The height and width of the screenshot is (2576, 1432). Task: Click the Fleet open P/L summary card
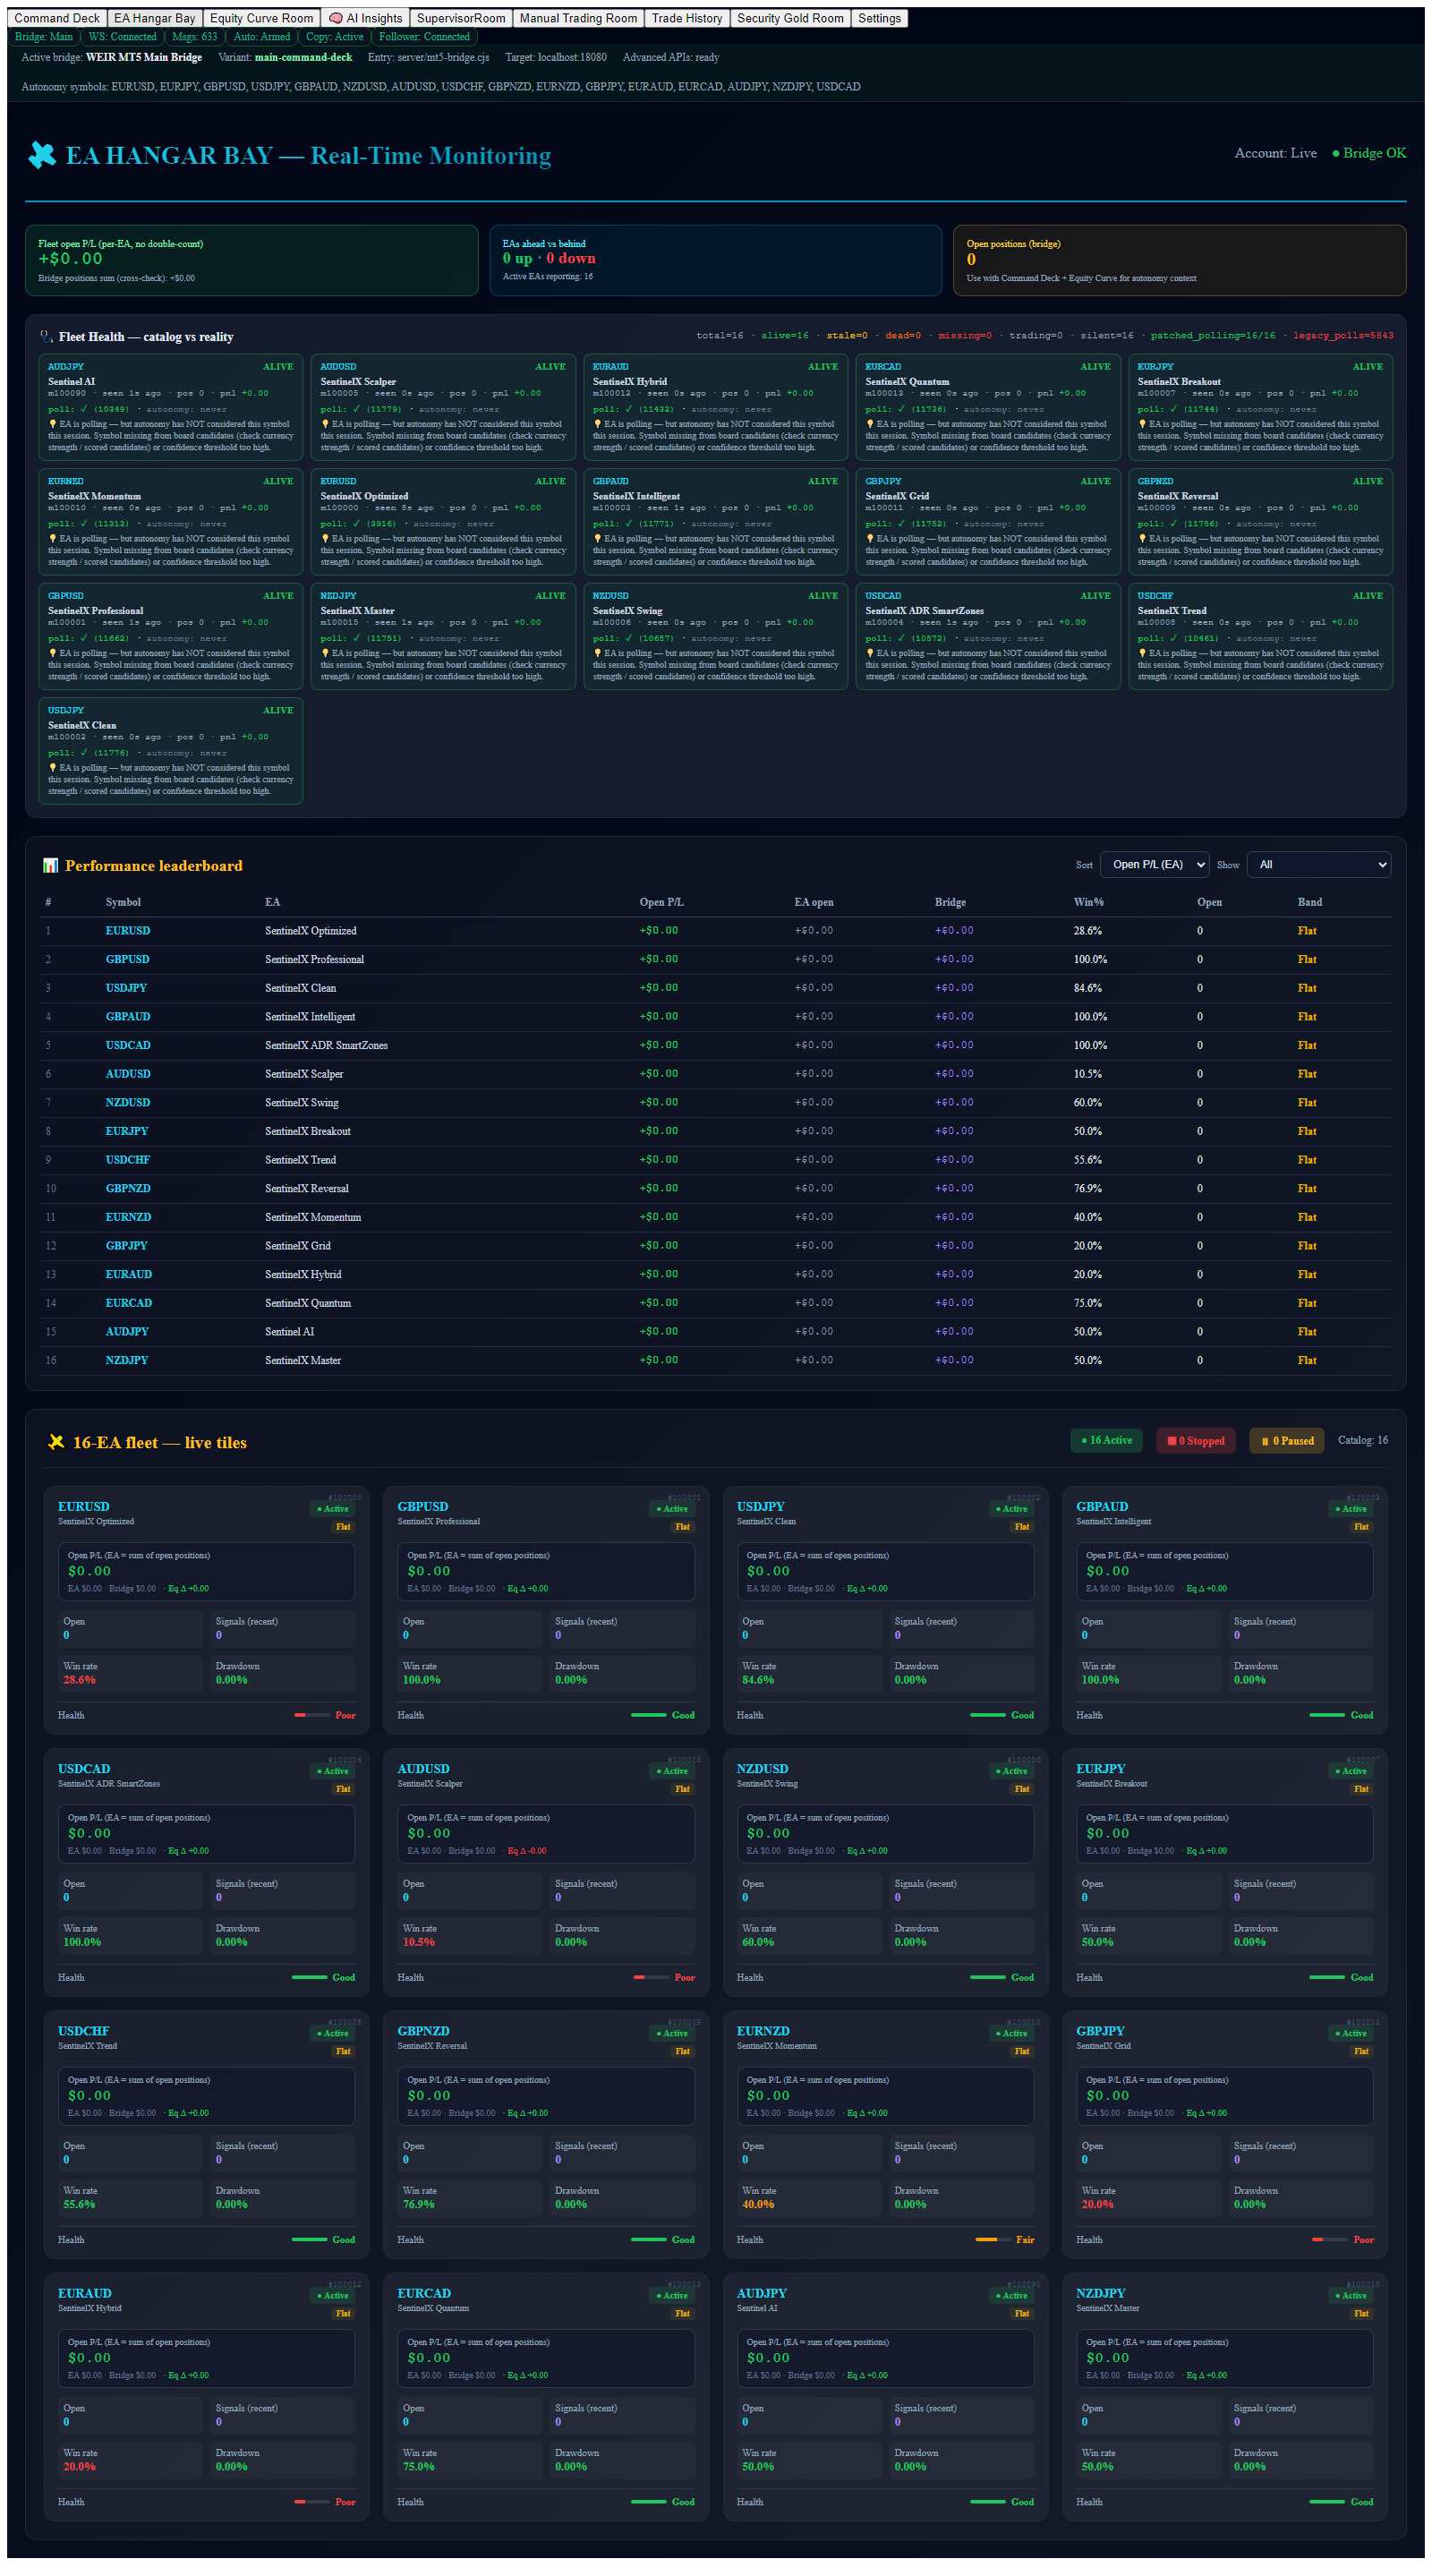coord(252,260)
